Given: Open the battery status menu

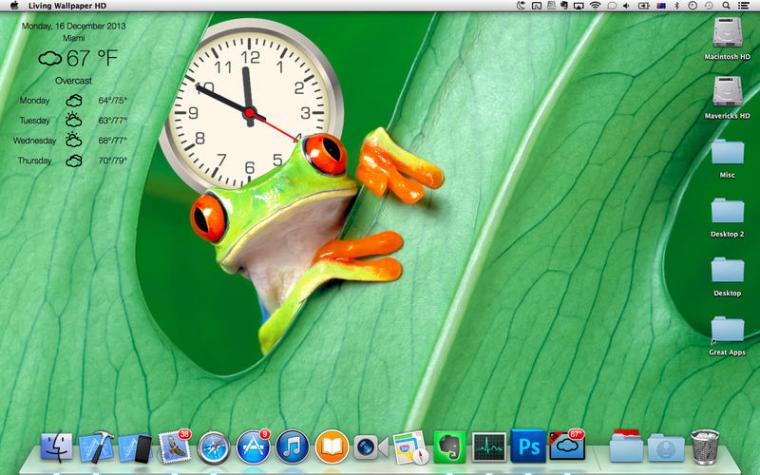Looking at the screenshot, I should click(x=643, y=5).
